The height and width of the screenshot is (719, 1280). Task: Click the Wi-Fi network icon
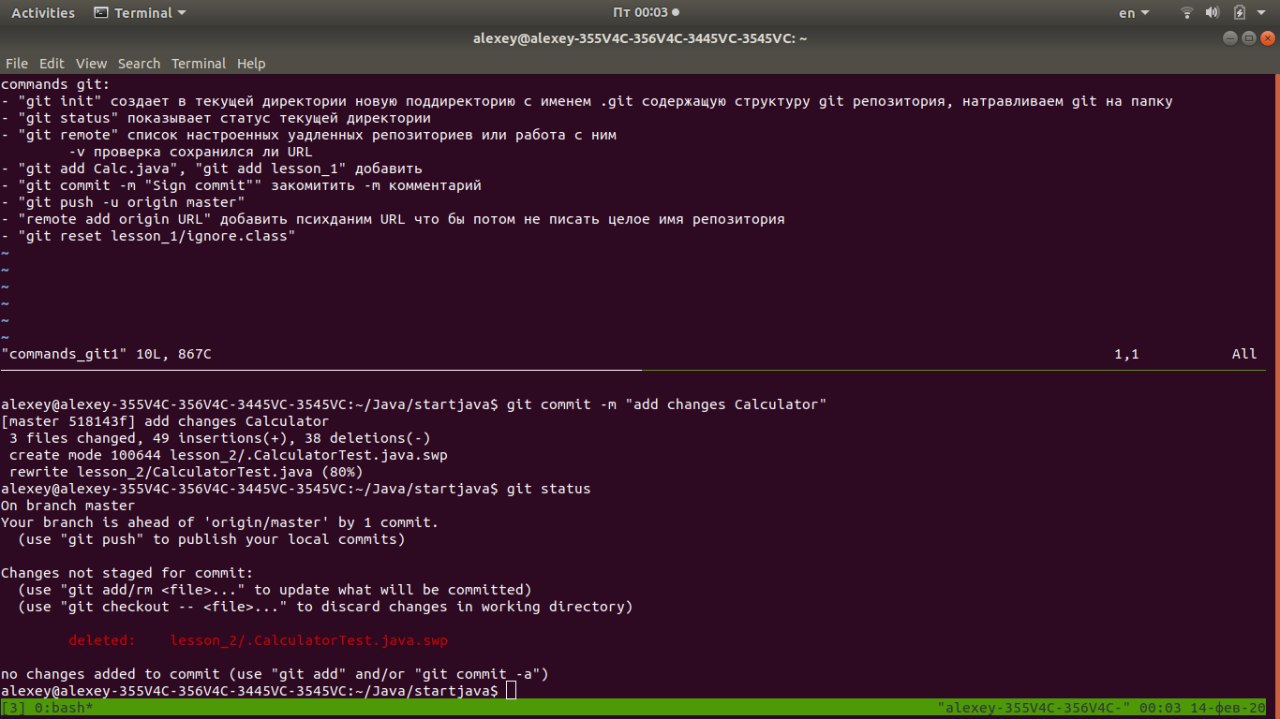pyautogui.click(x=1187, y=13)
